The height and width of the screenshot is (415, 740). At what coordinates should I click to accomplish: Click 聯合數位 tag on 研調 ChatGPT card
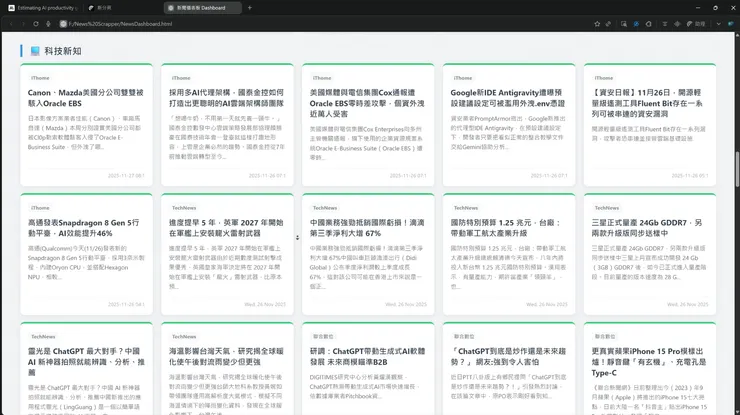click(323, 337)
